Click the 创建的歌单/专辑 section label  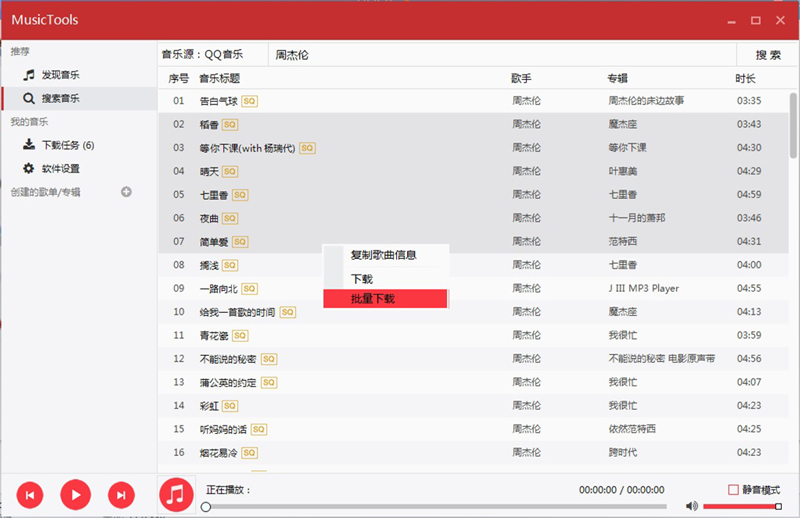tap(45, 192)
